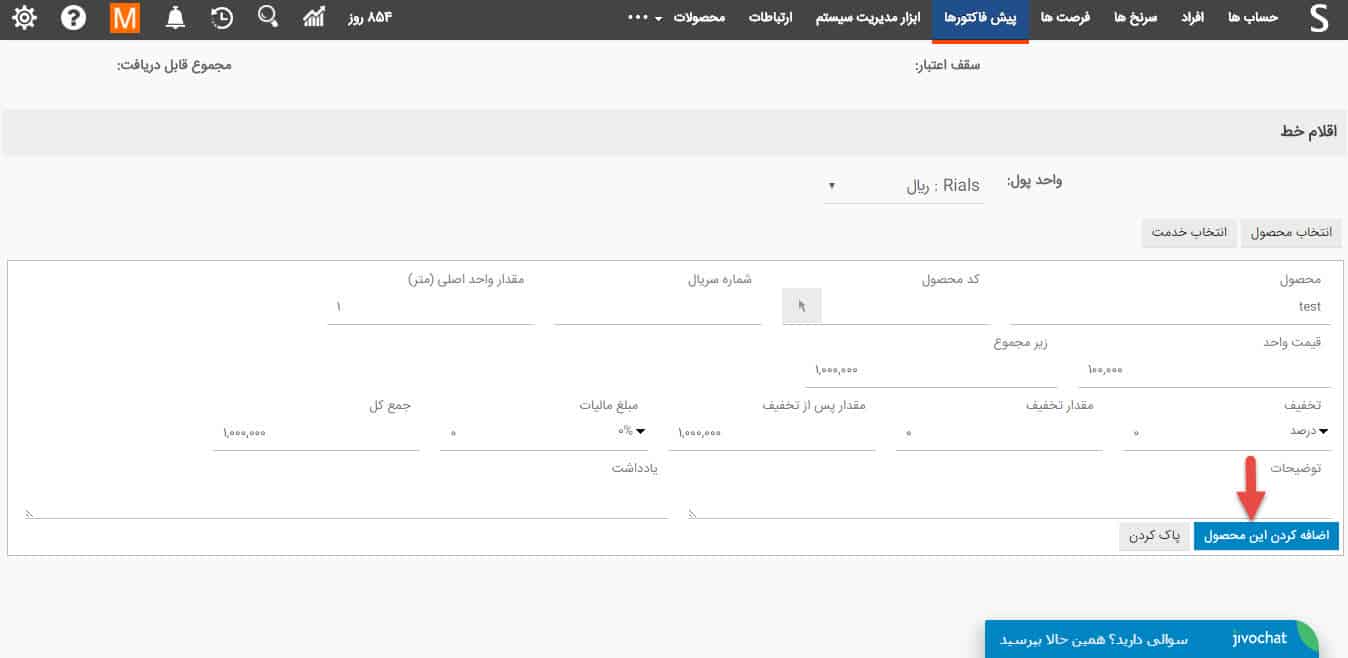
Task: Click the شماره سریال input field
Action: tap(658, 307)
